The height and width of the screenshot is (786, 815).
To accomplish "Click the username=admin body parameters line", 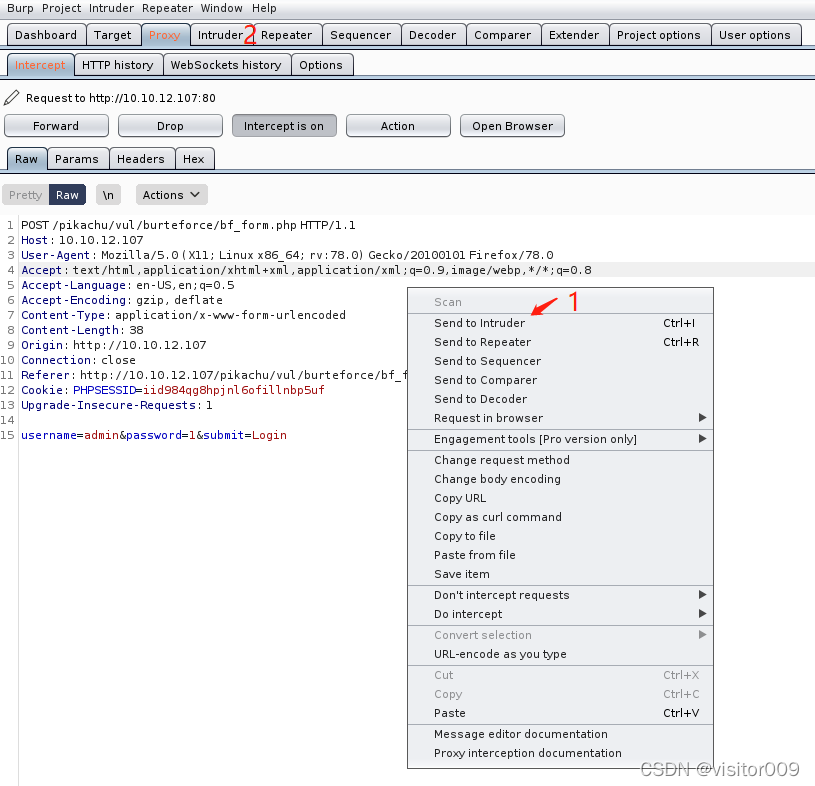I will tap(154, 435).
